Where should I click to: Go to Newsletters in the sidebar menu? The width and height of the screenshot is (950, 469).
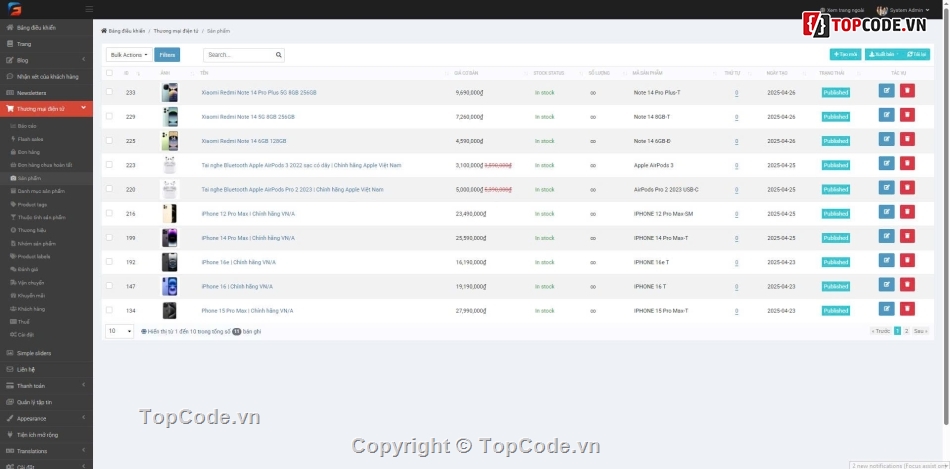(x=31, y=93)
